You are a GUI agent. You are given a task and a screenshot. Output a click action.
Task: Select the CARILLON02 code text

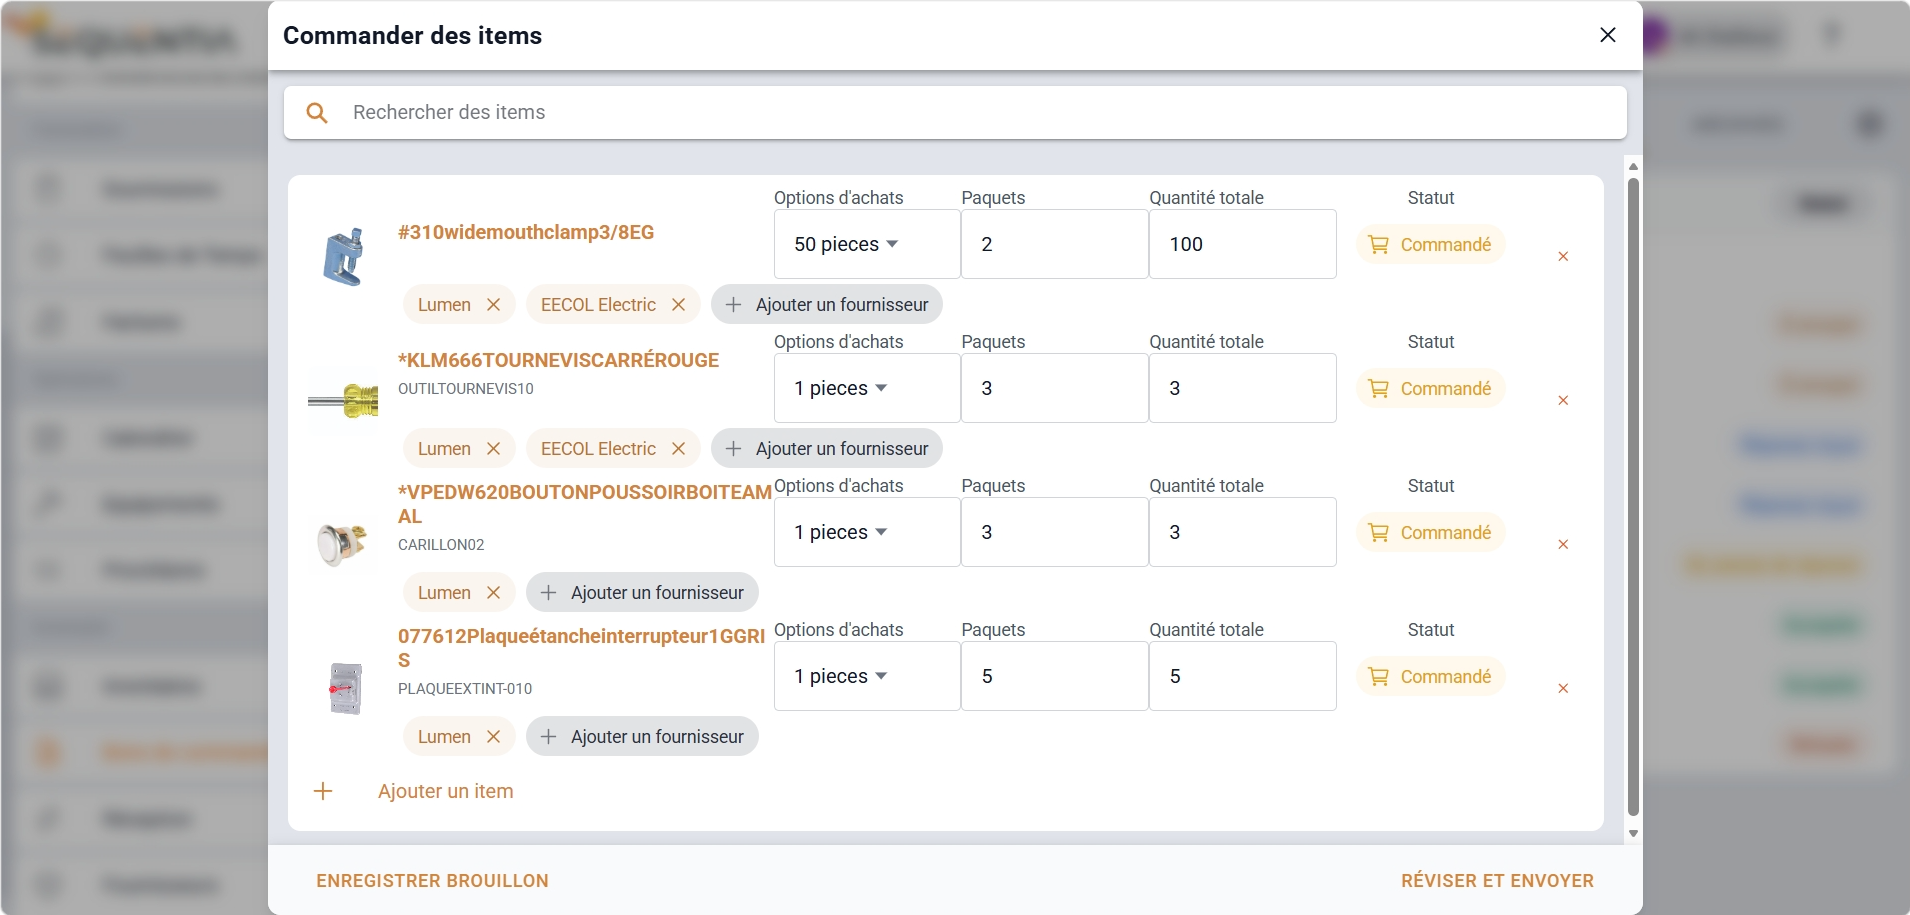[441, 544]
